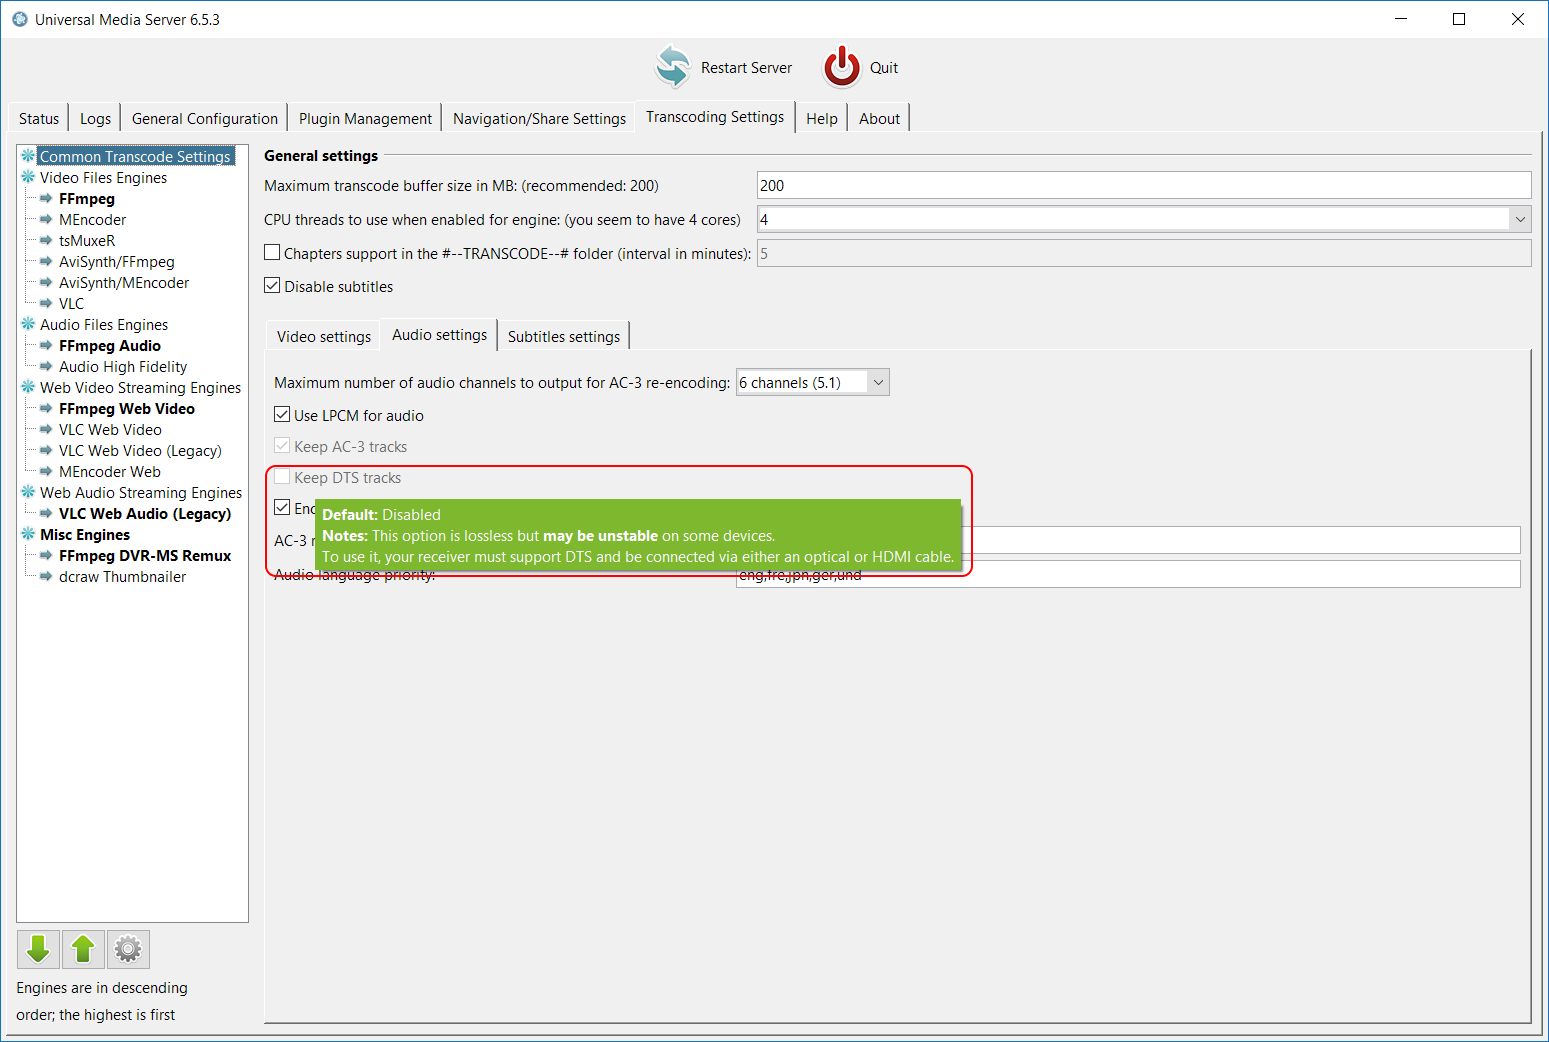Select dcraw Thumbnailer engine
Image resolution: width=1549 pixels, height=1042 pixels.
coord(122,576)
